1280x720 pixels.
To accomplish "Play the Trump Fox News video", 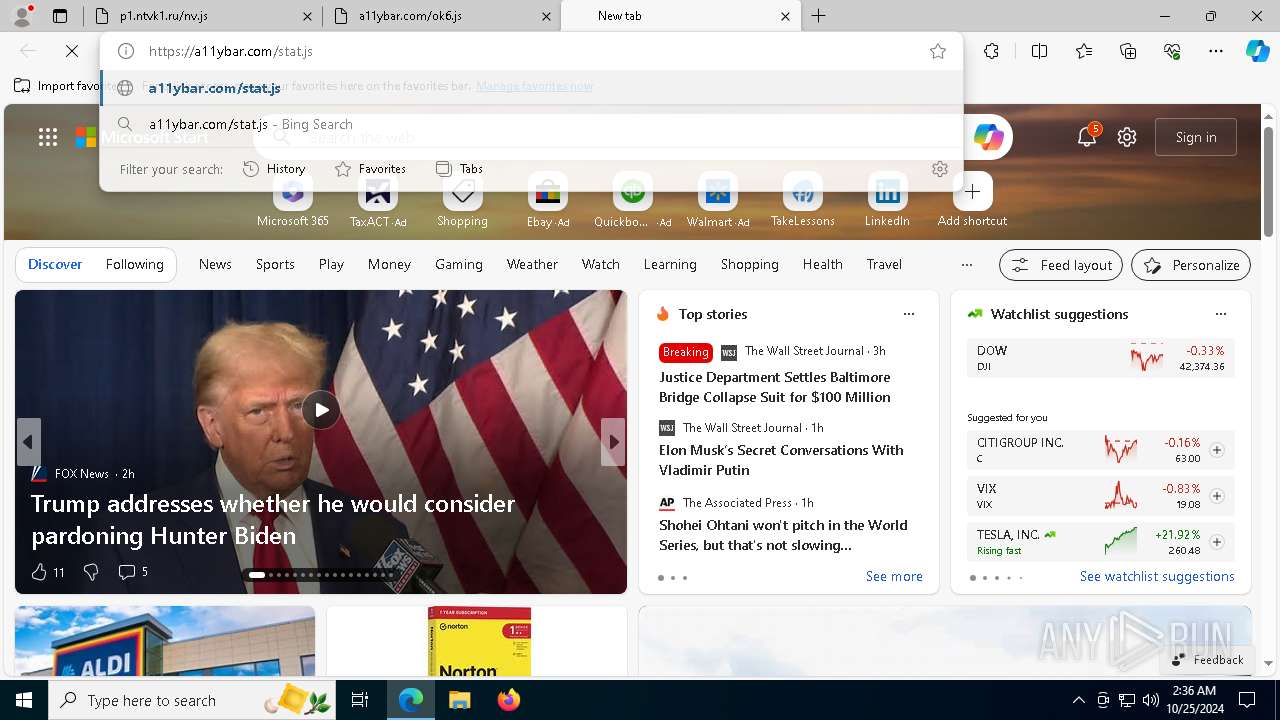I will coord(321,410).
